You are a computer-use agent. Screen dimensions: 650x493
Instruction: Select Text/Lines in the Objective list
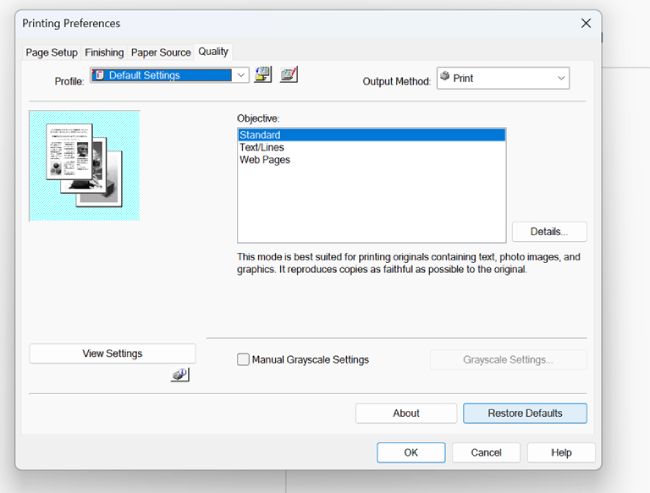(262, 147)
